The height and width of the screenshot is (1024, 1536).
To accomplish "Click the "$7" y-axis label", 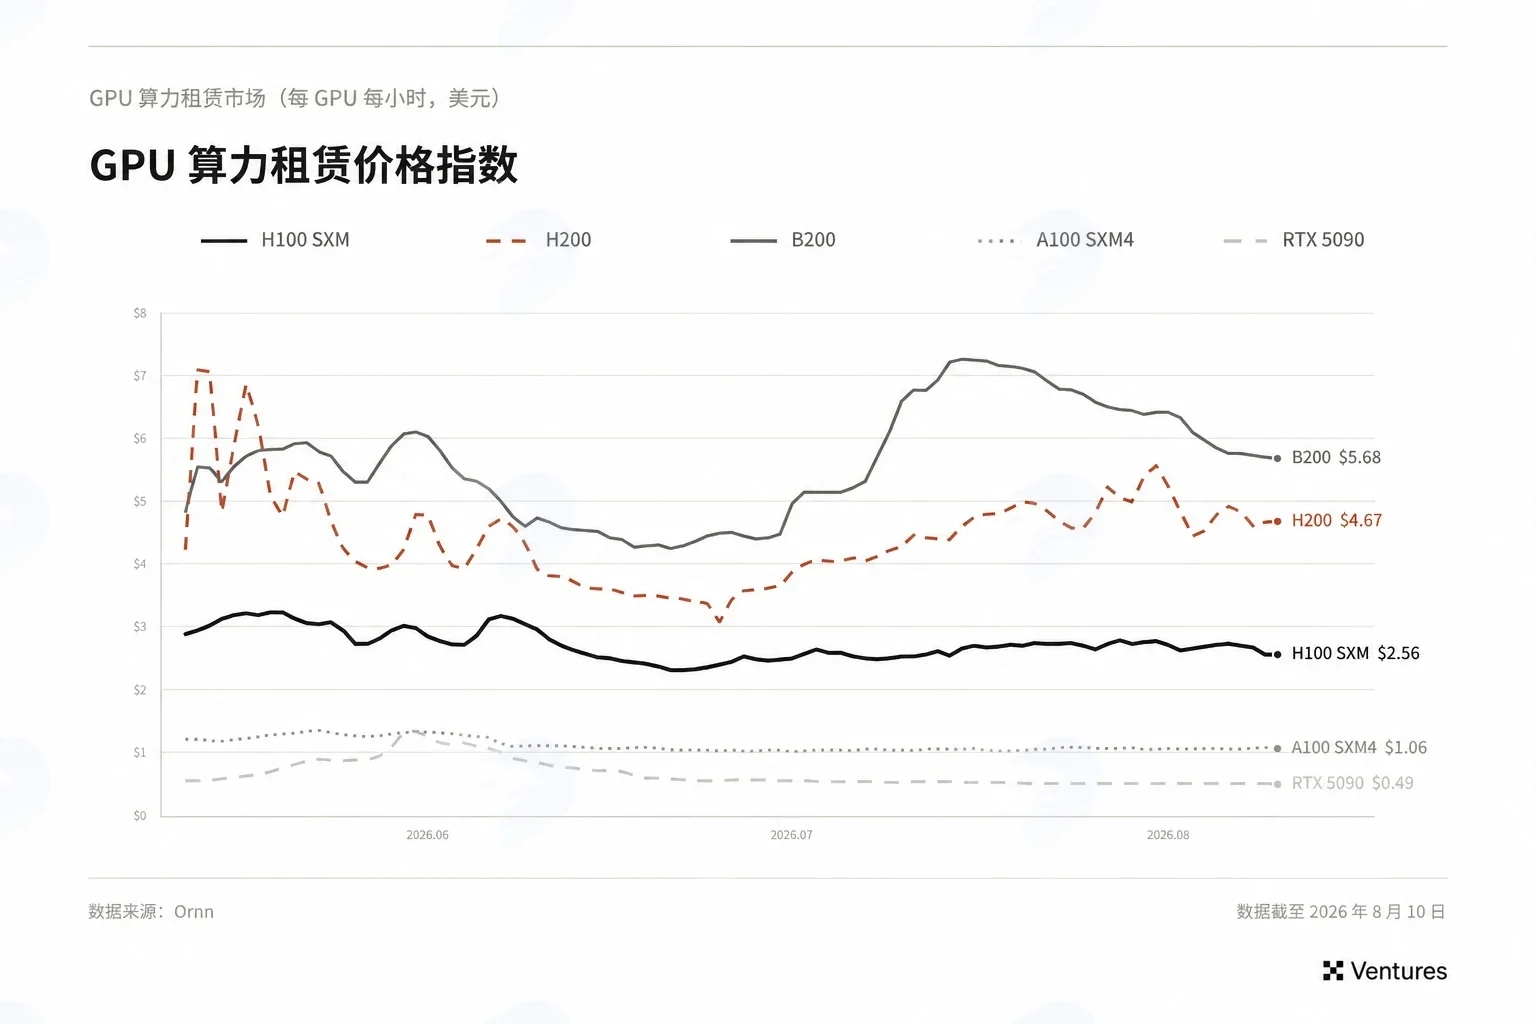I will 140,376.
